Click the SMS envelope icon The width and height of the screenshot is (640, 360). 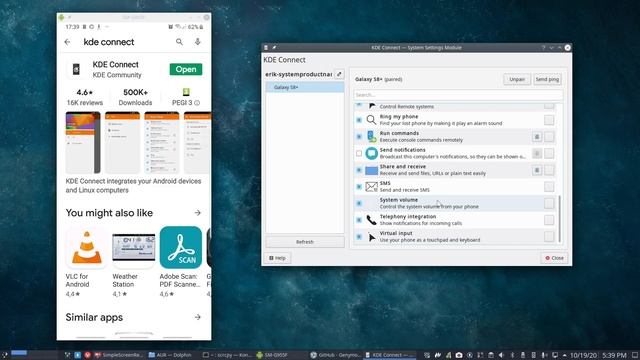371,187
